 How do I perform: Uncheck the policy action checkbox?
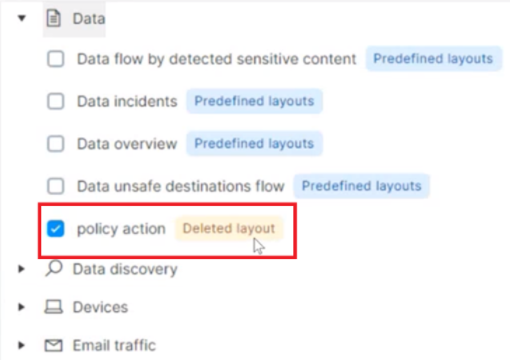(x=56, y=229)
